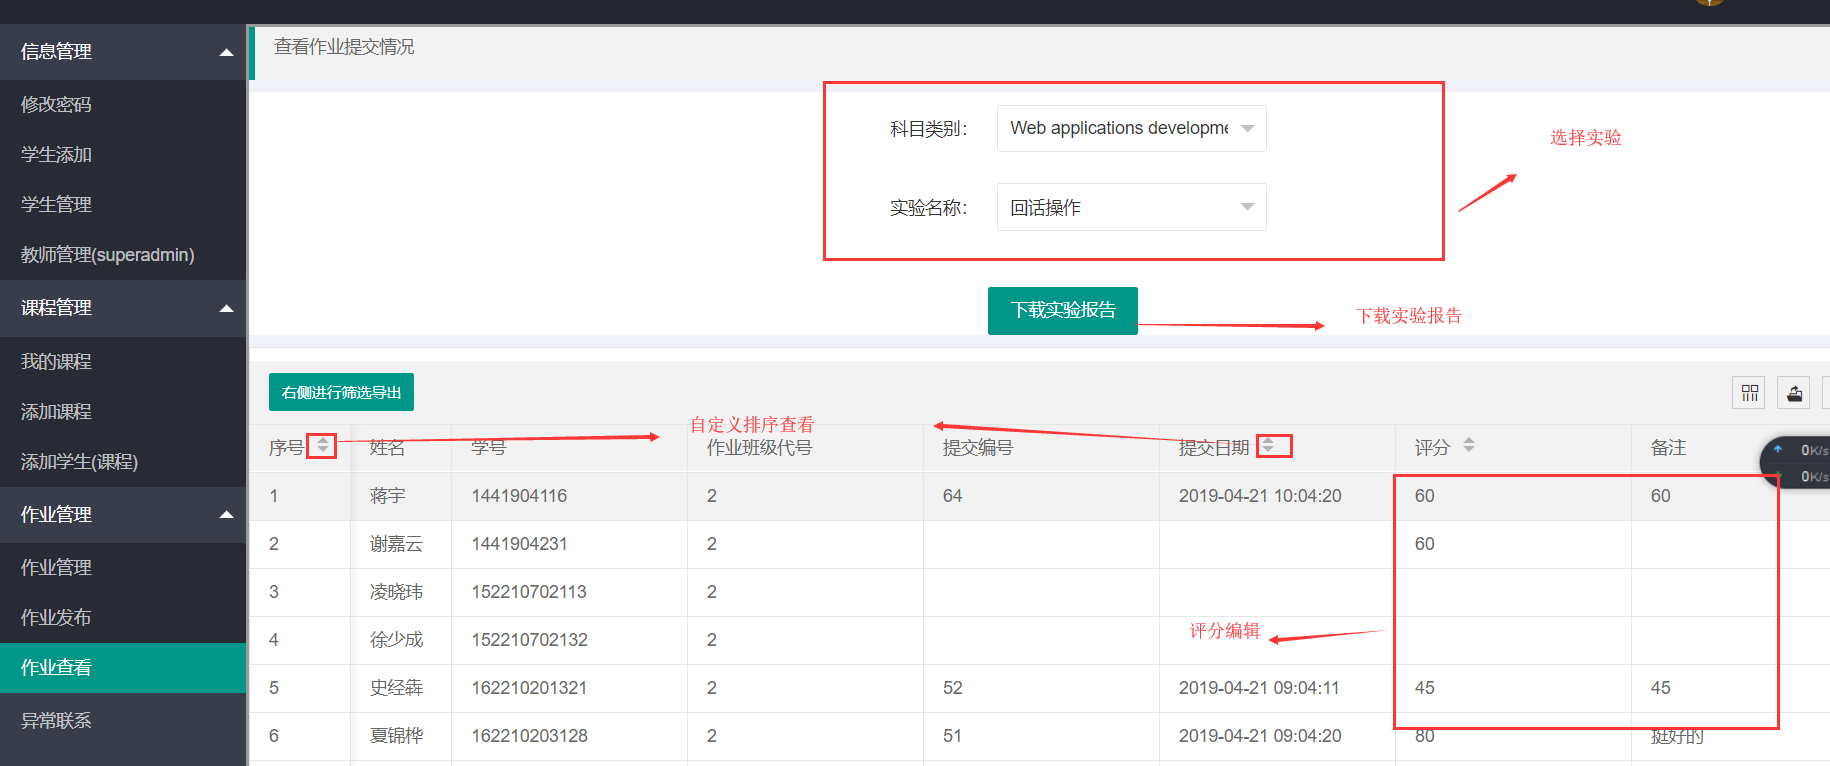
Task: Click submission date 2019-04-21 09:04:11
Action: tap(1259, 688)
